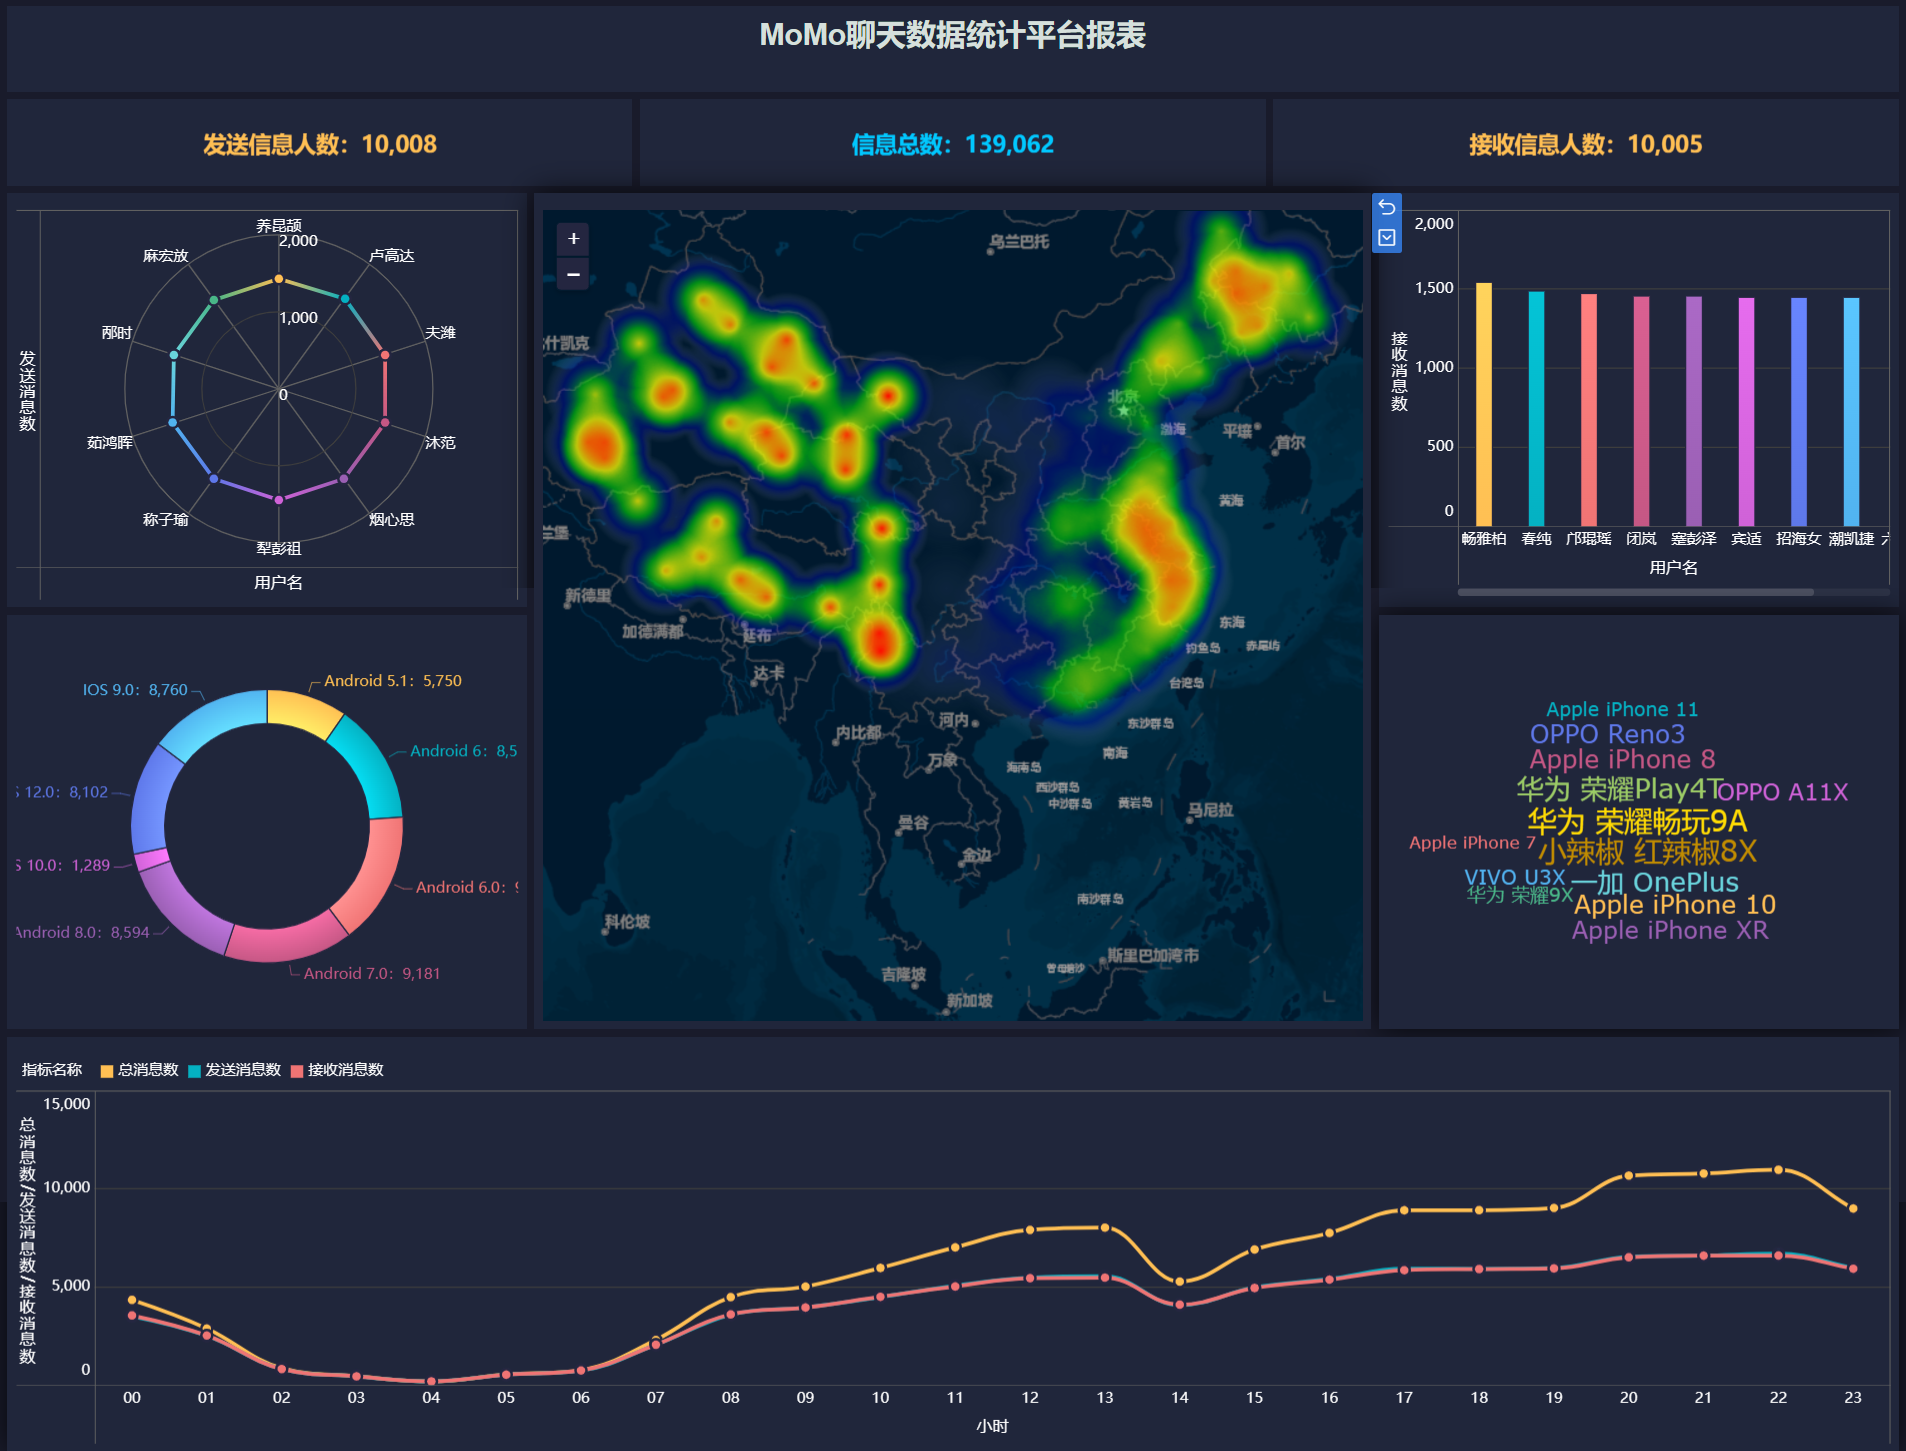Click the radar point for 养昆颉
This screenshot has height=1451, width=1906.
coord(279,279)
